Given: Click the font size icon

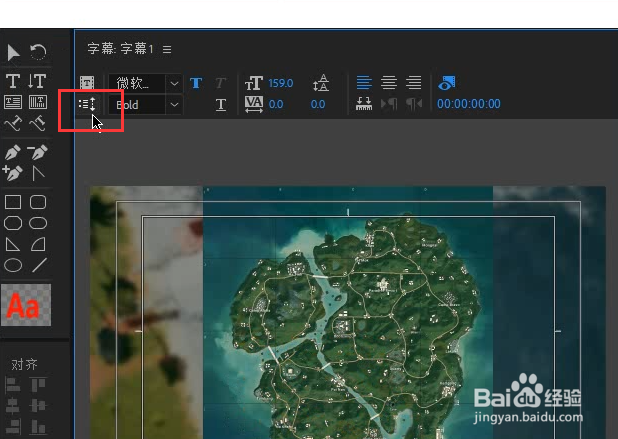Looking at the screenshot, I should point(254,83).
